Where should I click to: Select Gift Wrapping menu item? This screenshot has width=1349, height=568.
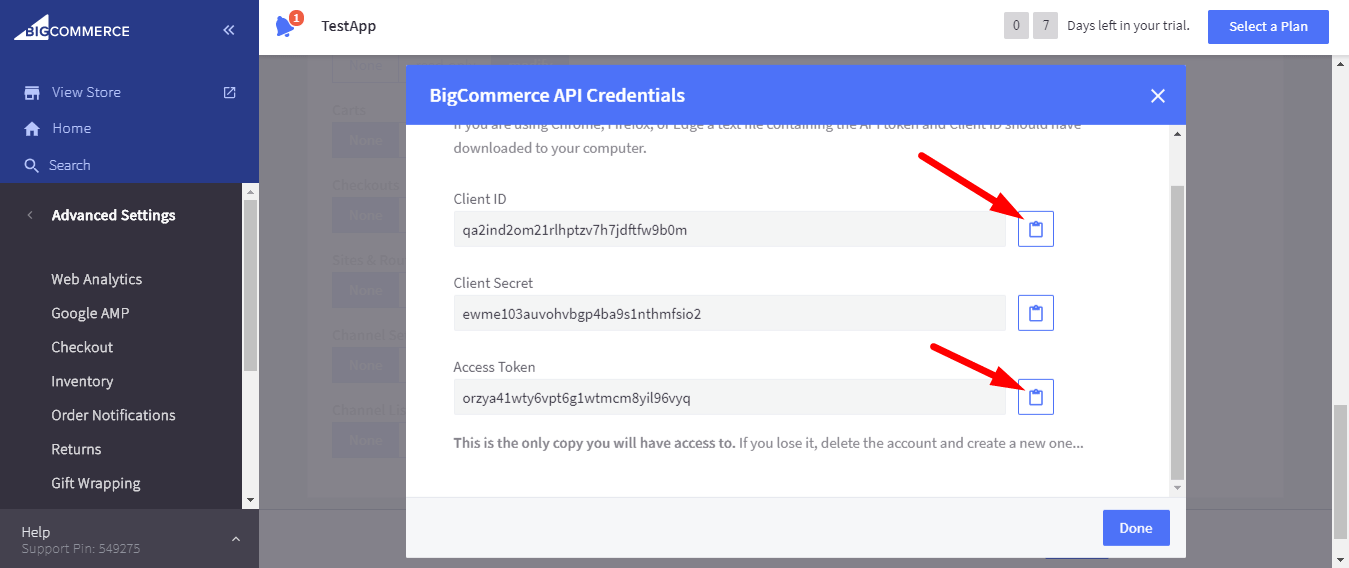(x=96, y=483)
